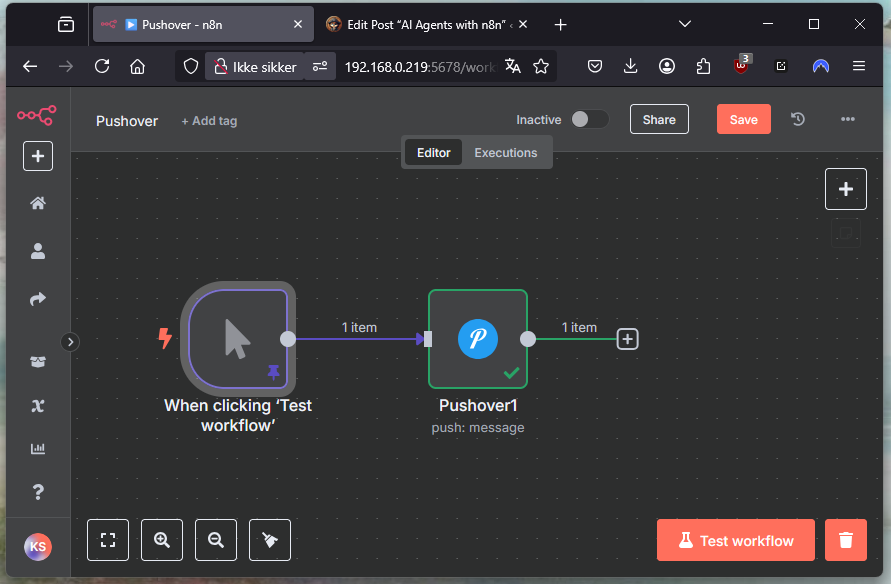
Task: Select the manual trigger cursor node
Action: [x=238, y=339]
